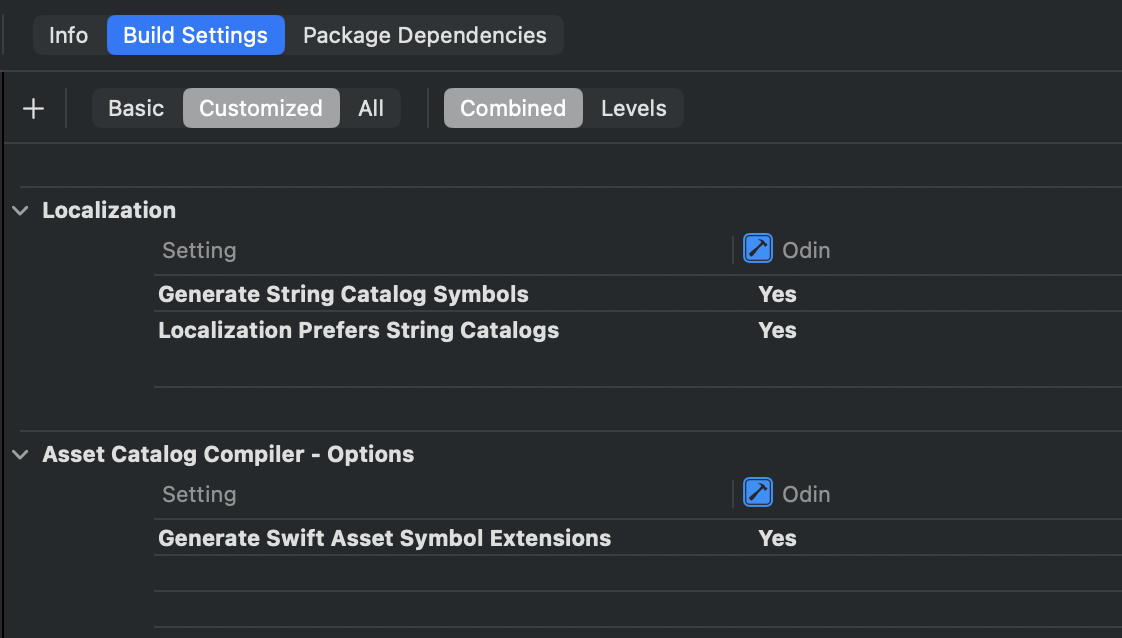Viewport: 1122px width, 638px height.
Task: Click the Odin project icon under Localization
Action: [x=758, y=249]
